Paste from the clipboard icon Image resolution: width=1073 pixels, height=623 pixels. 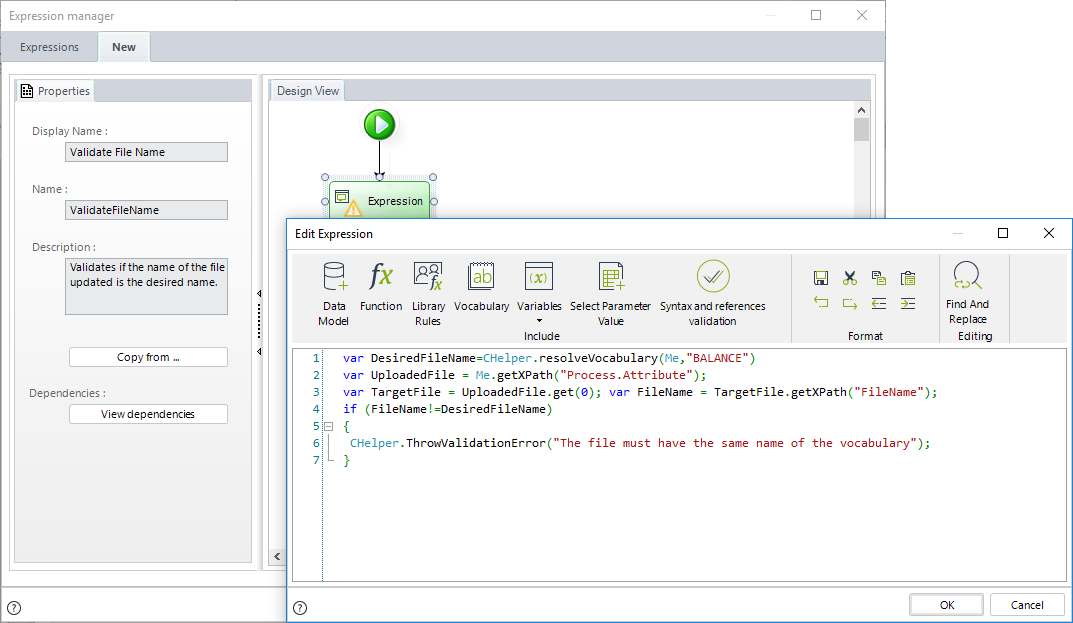click(908, 278)
